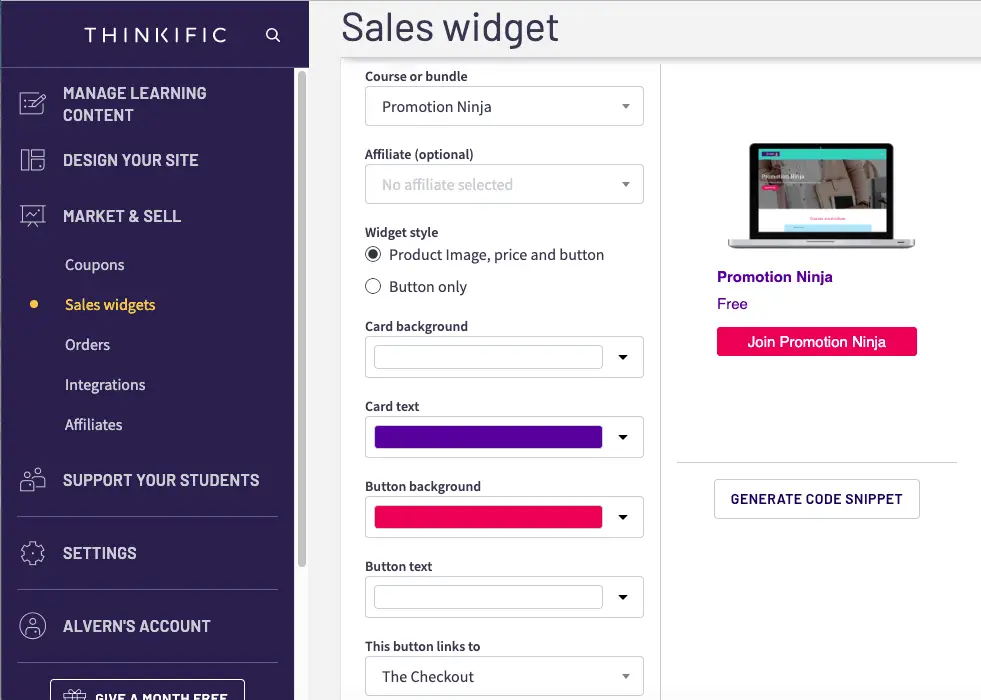Open Integrations page
Viewport: 981px width, 700px height.
point(105,385)
